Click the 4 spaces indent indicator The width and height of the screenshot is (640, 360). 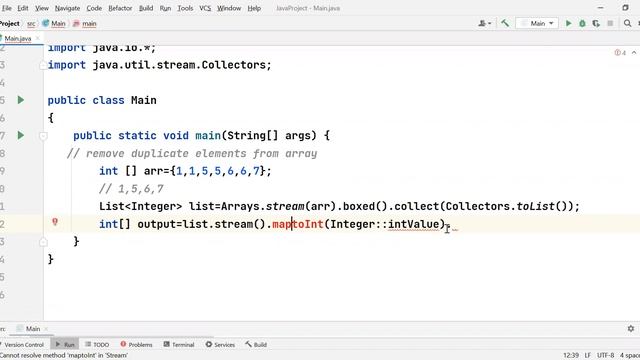[x=630, y=356]
